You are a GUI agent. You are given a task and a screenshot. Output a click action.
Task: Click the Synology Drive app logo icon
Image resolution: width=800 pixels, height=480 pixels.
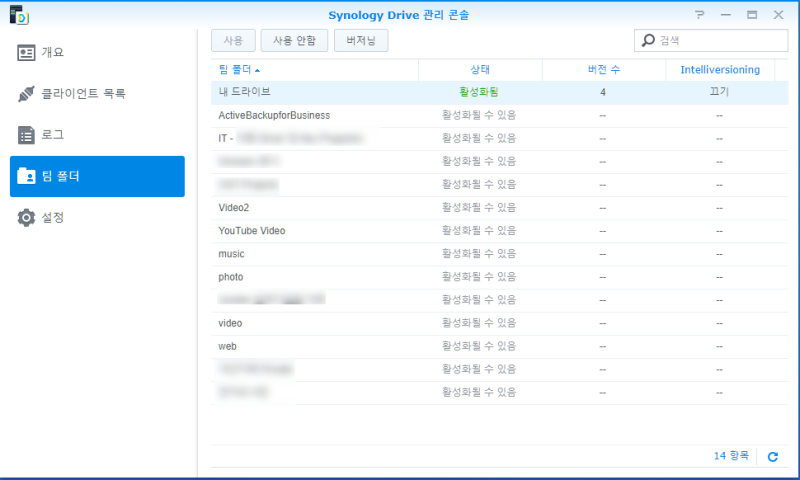(19, 15)
